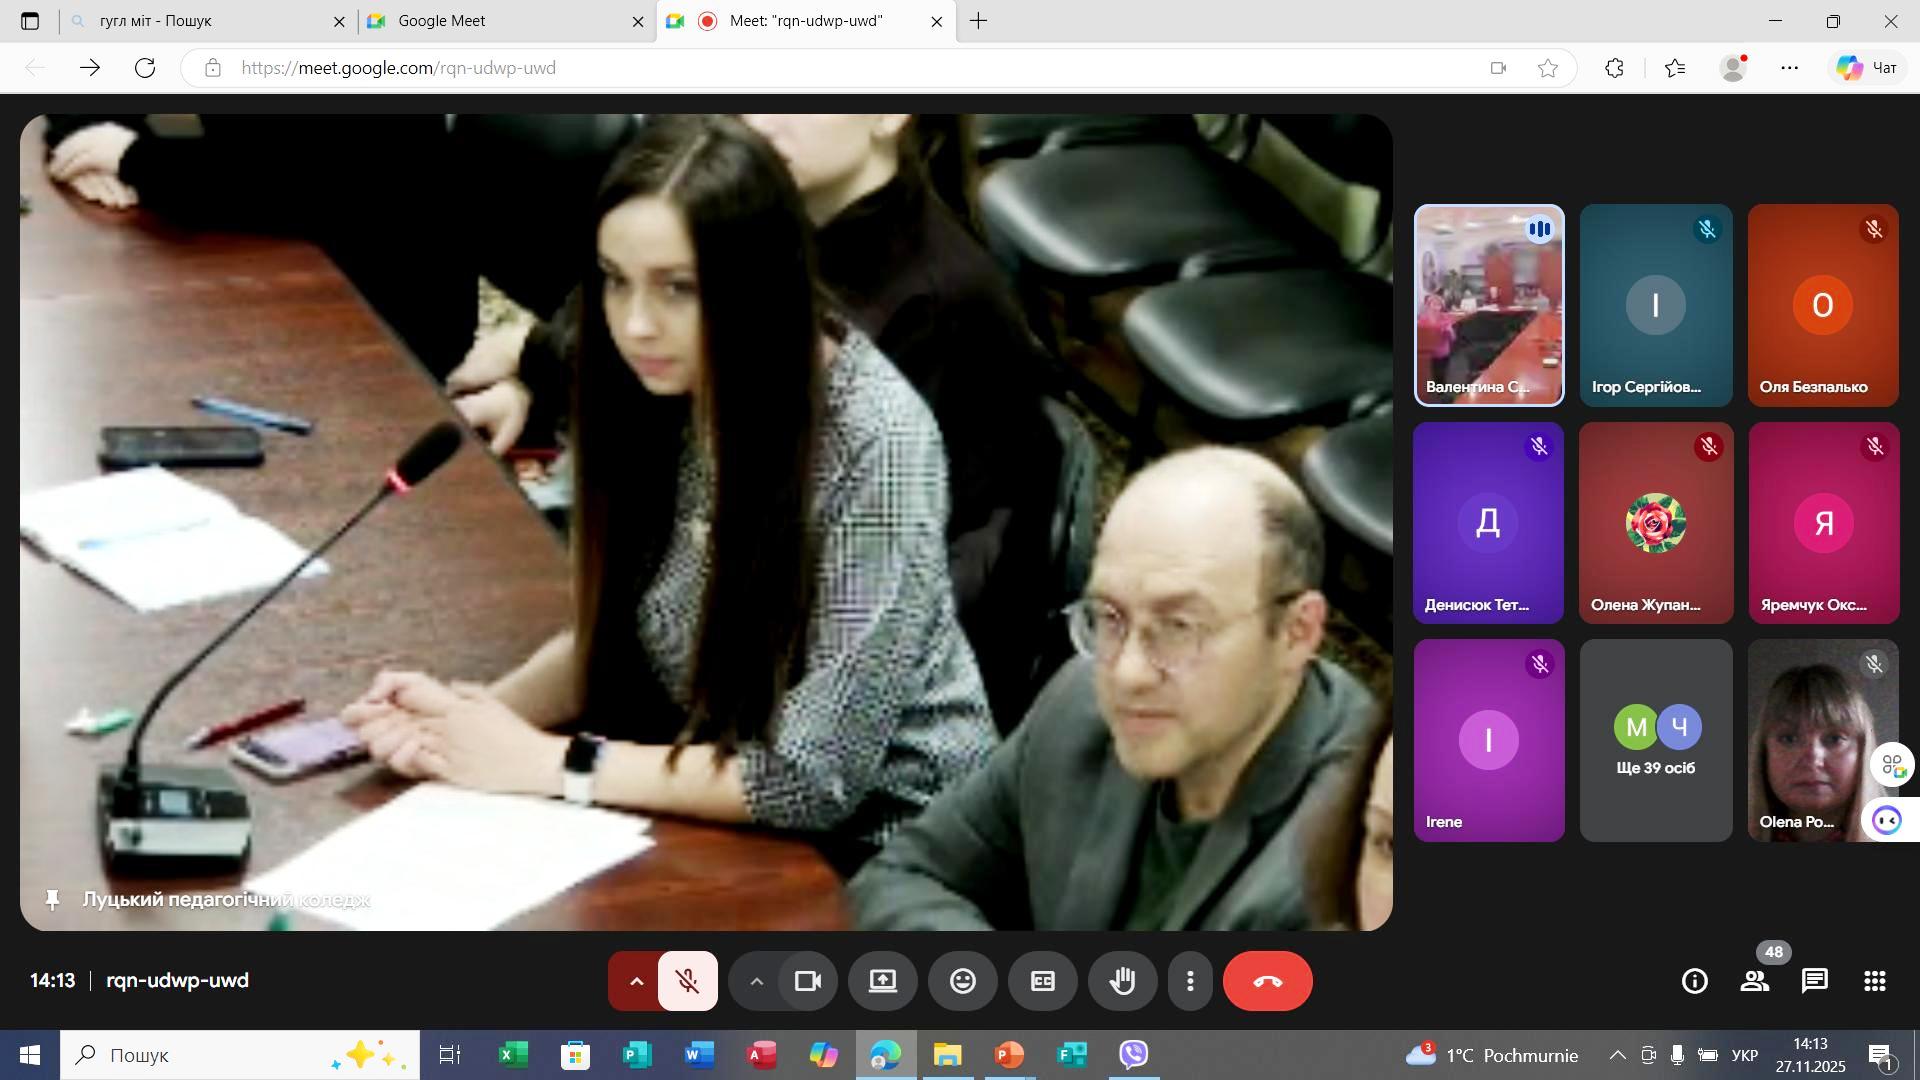Image resolution: width=1920 pixels, height=1080 pixels.
Task: Toggle the camera button in Meet
Action: [807, 981]
